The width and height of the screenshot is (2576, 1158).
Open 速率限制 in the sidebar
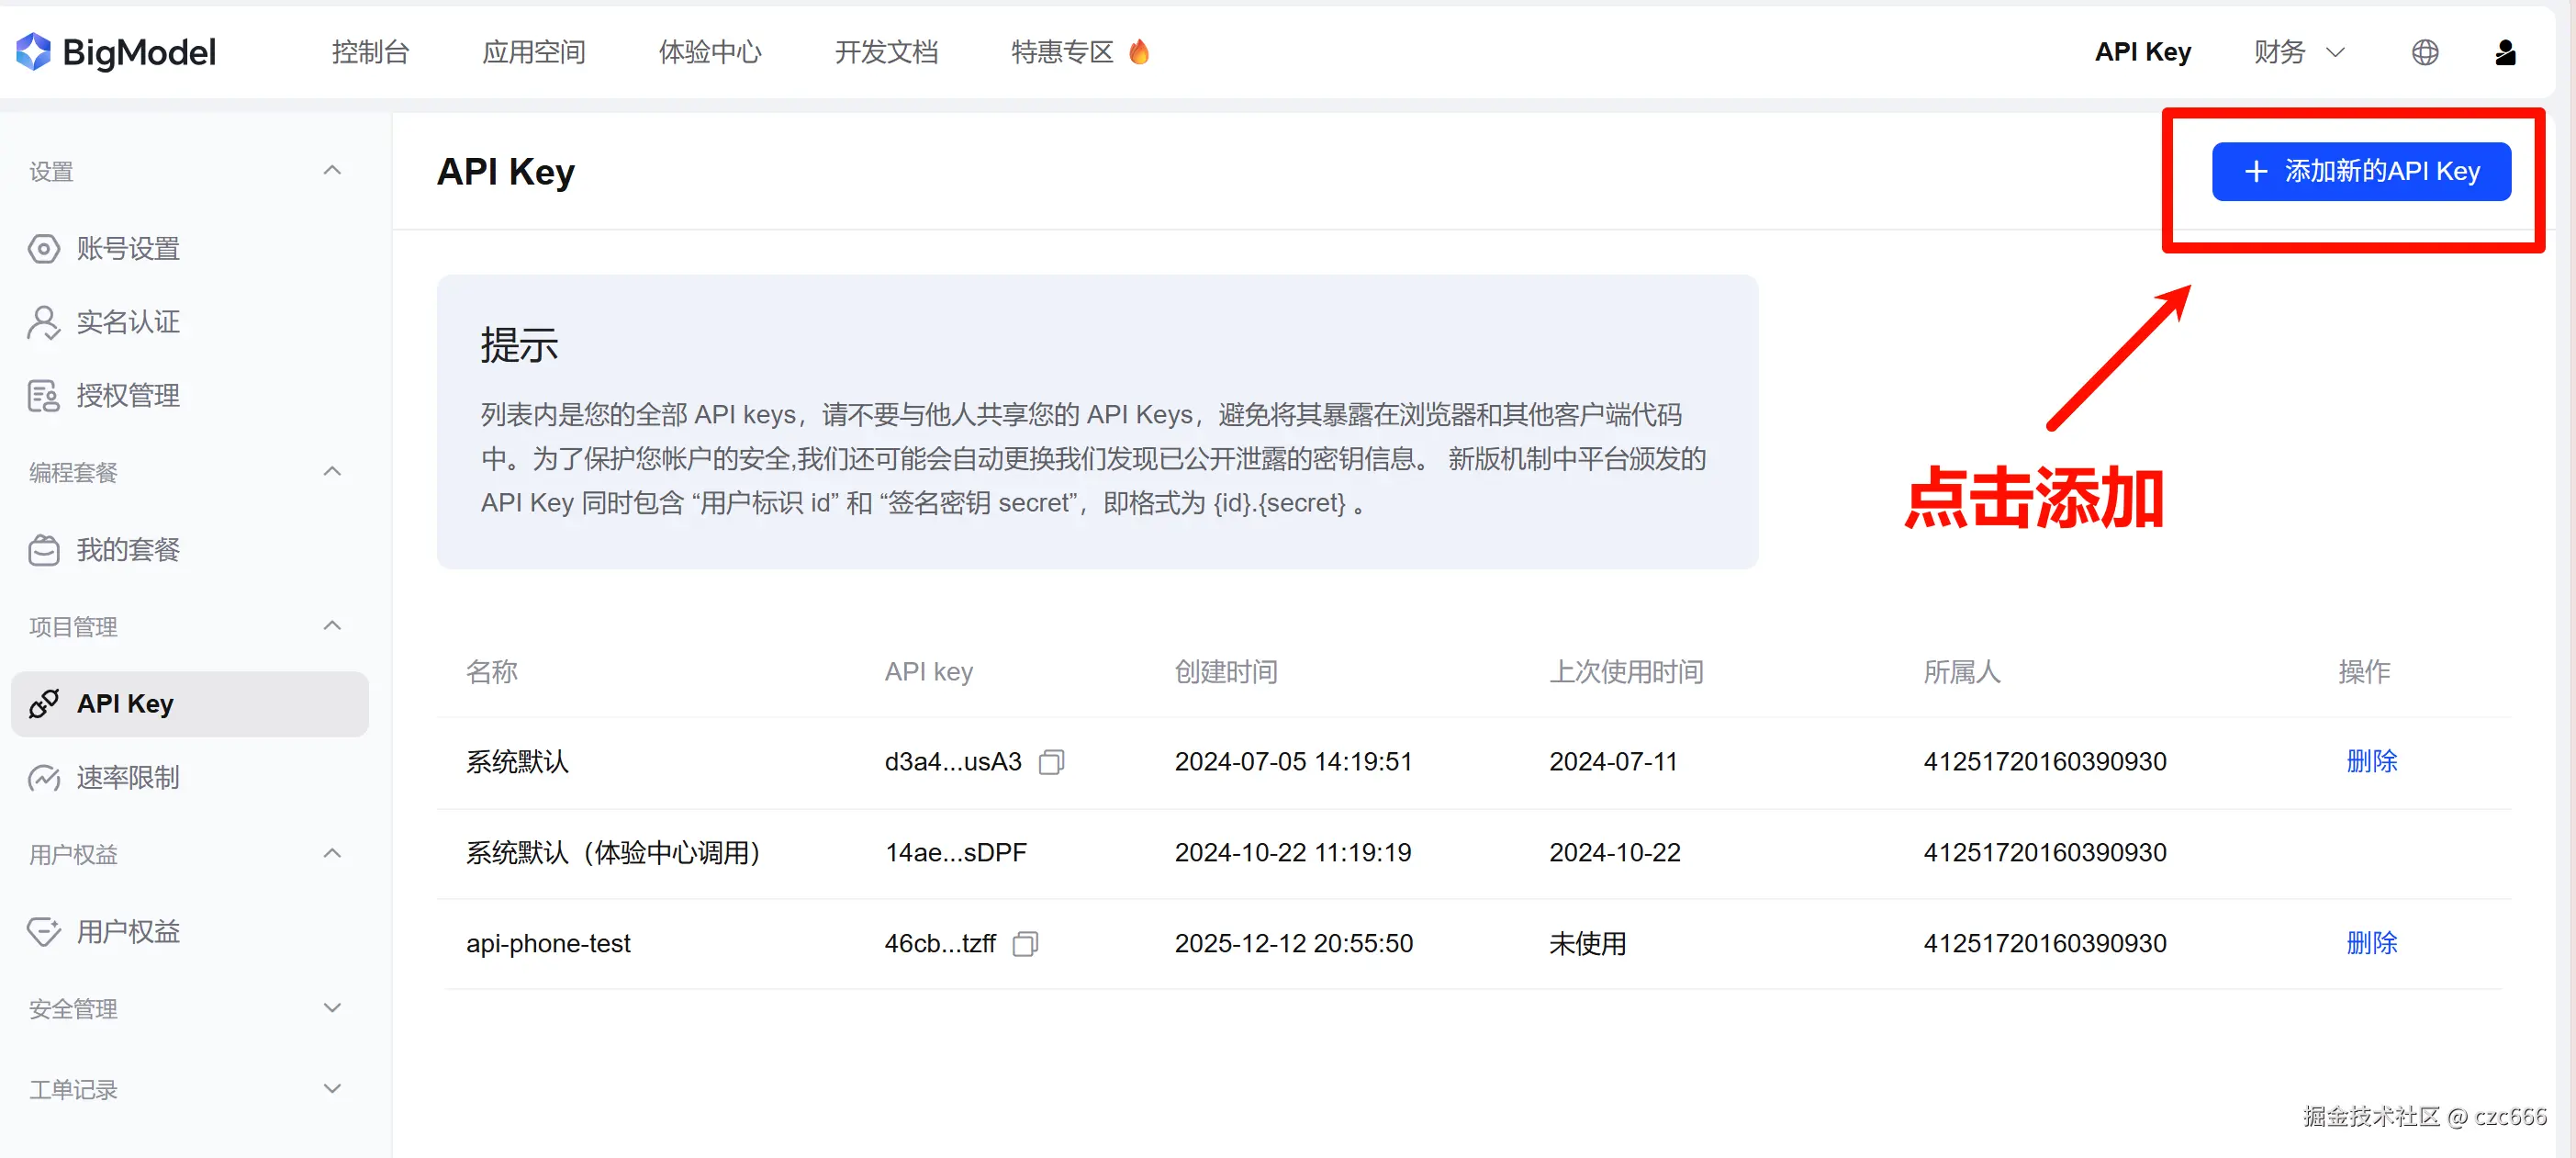pos(127,777)
